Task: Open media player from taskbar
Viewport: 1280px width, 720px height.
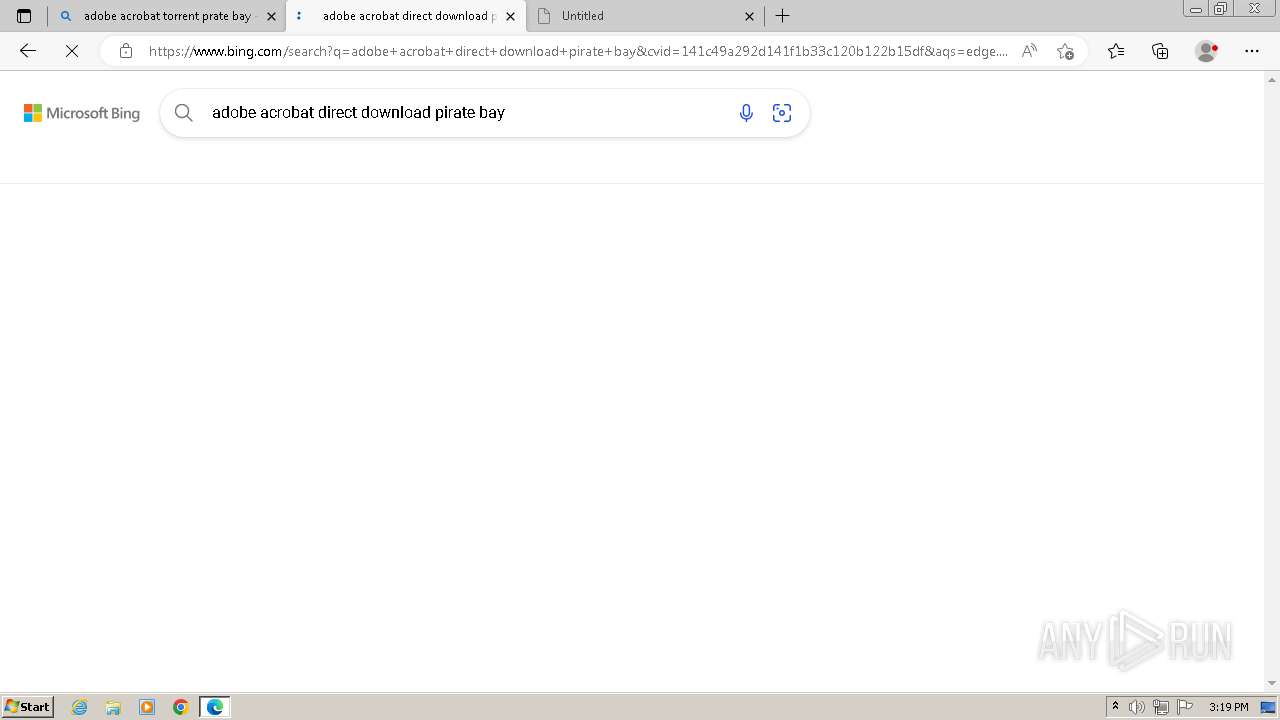Action: tap(147, 707)
